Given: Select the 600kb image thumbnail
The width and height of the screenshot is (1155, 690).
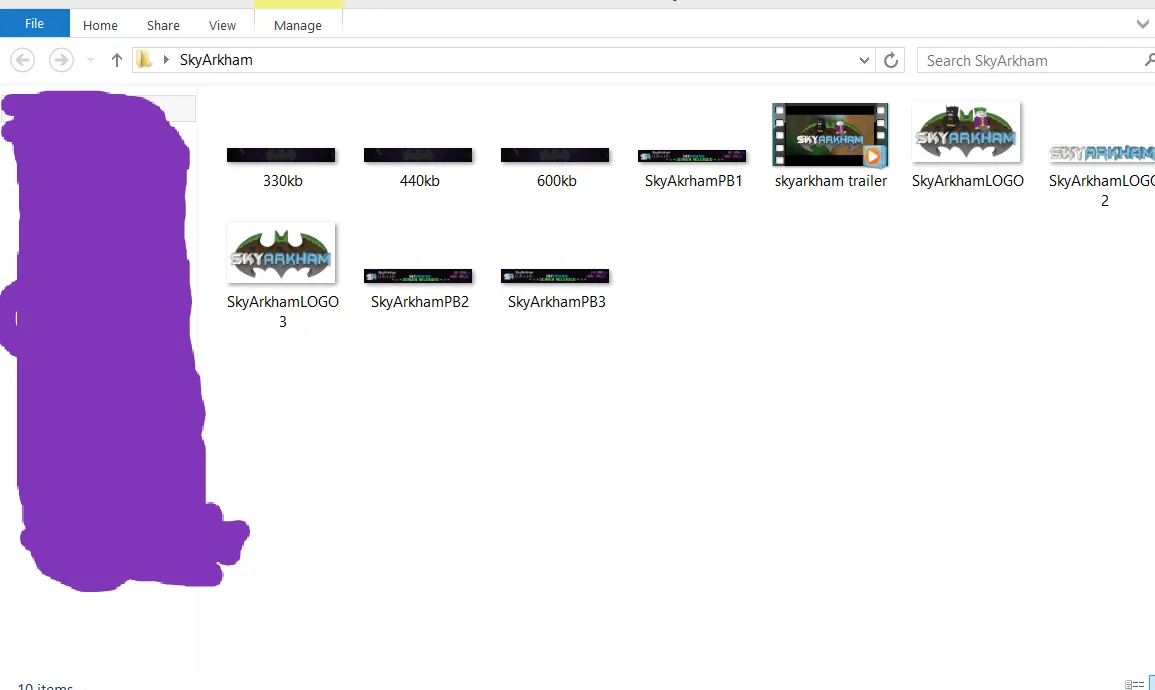Looking at the screenshot, I should pos(555,155).
